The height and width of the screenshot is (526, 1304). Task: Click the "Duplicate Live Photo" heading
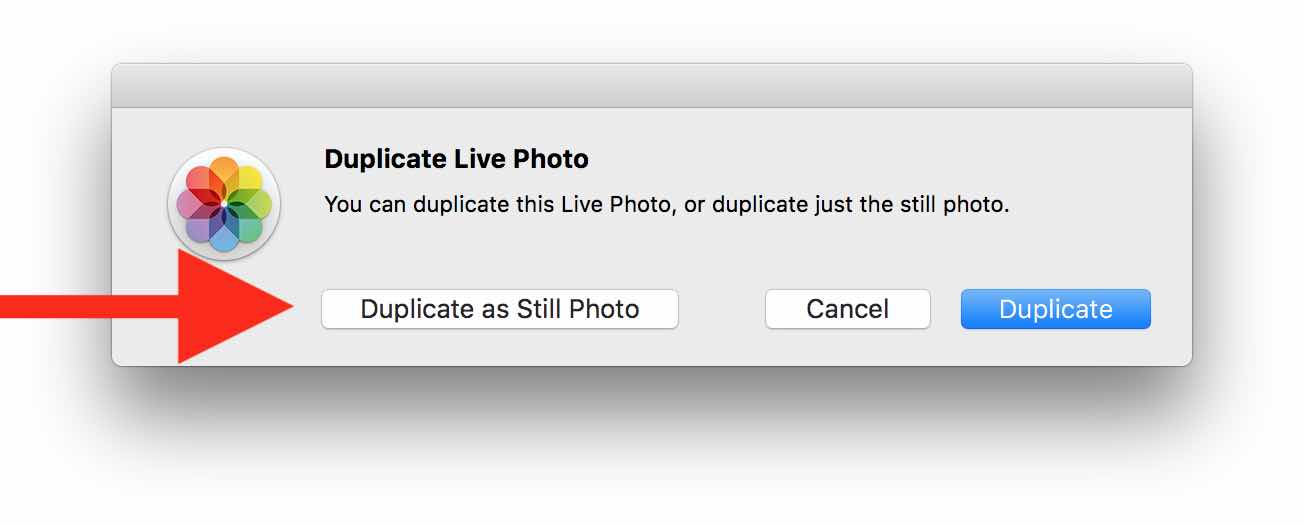coord(456,159)
